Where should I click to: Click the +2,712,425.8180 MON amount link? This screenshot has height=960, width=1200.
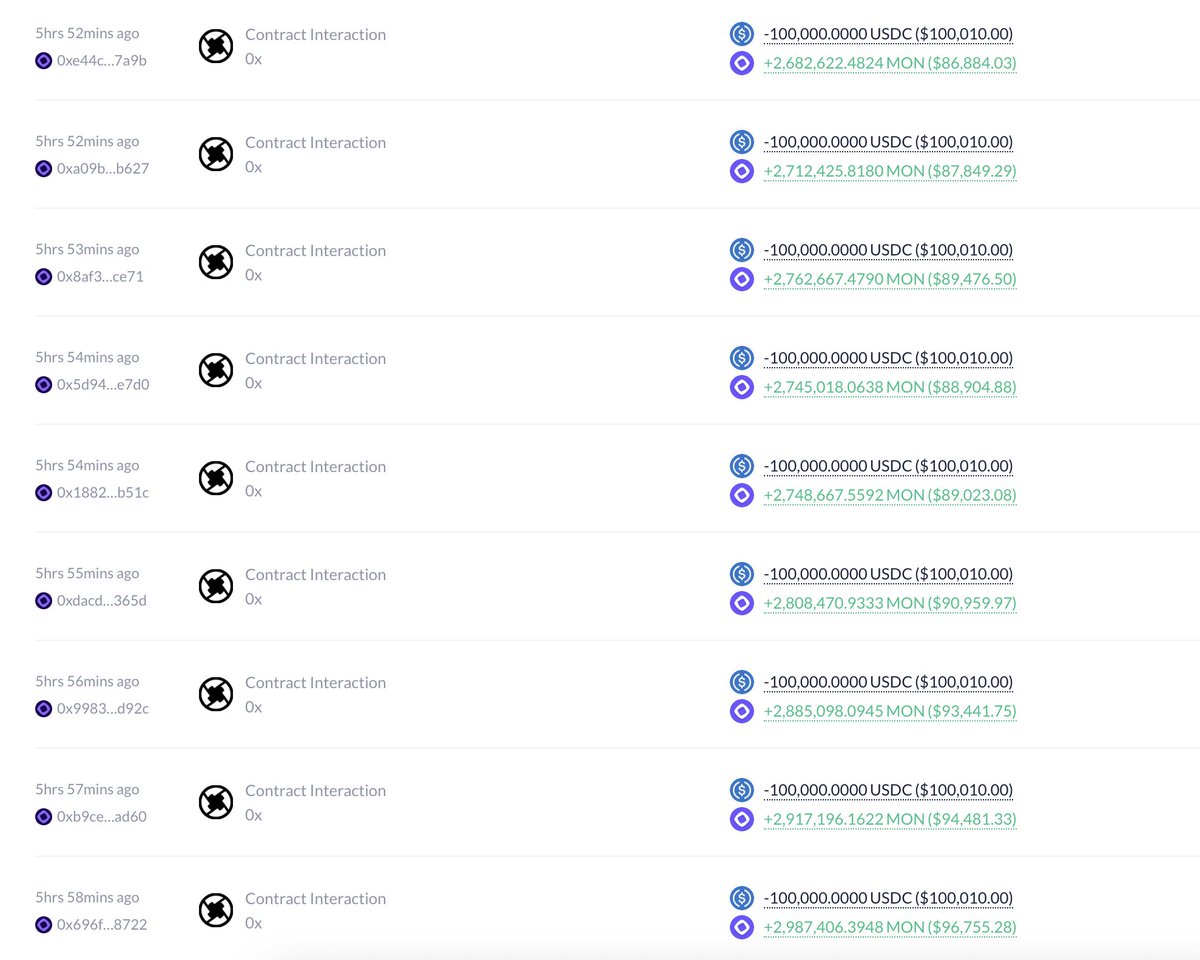click(x=889, y=171)
